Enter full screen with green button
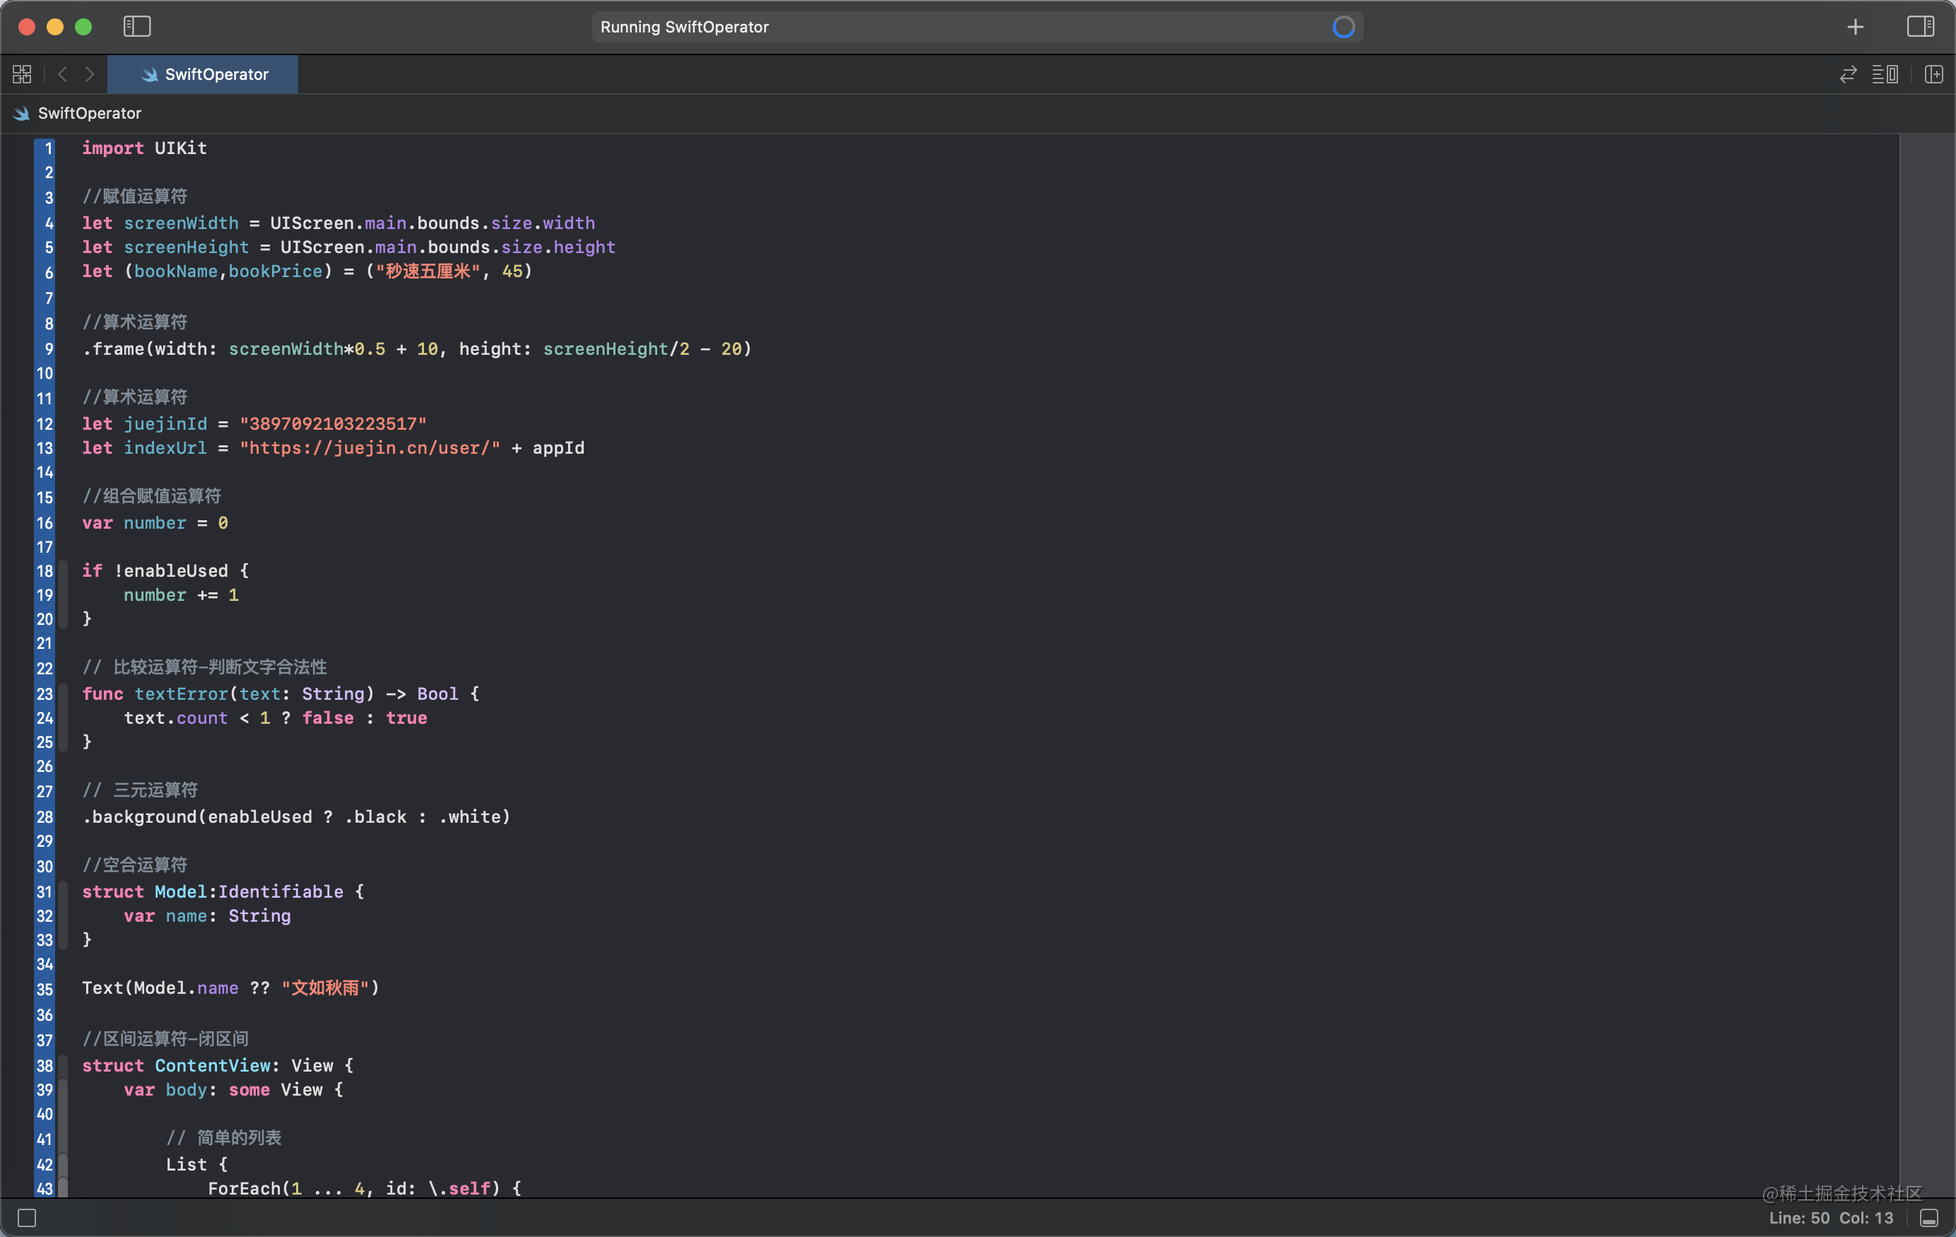The width and height of the screenshot is (1956, 1237). pyautogui.click(x=83, y=27)
